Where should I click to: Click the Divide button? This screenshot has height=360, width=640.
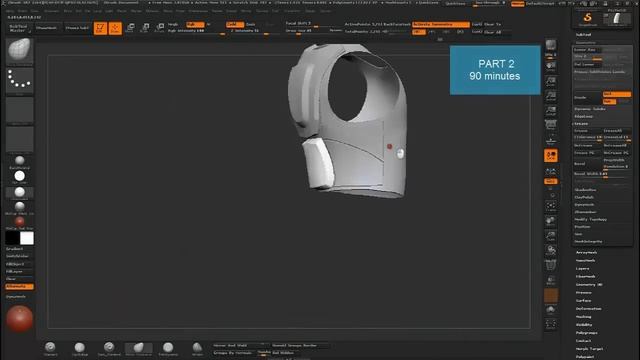coord(587,98)
